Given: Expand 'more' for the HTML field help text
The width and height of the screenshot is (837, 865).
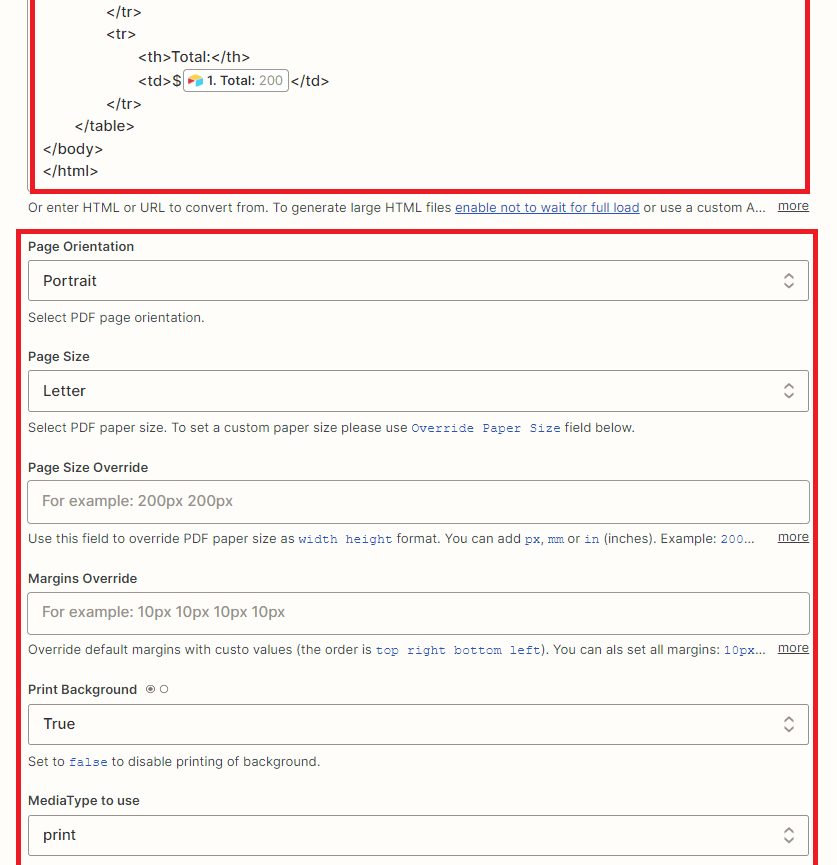Looking at the screenshot, I should pos(793,206).
